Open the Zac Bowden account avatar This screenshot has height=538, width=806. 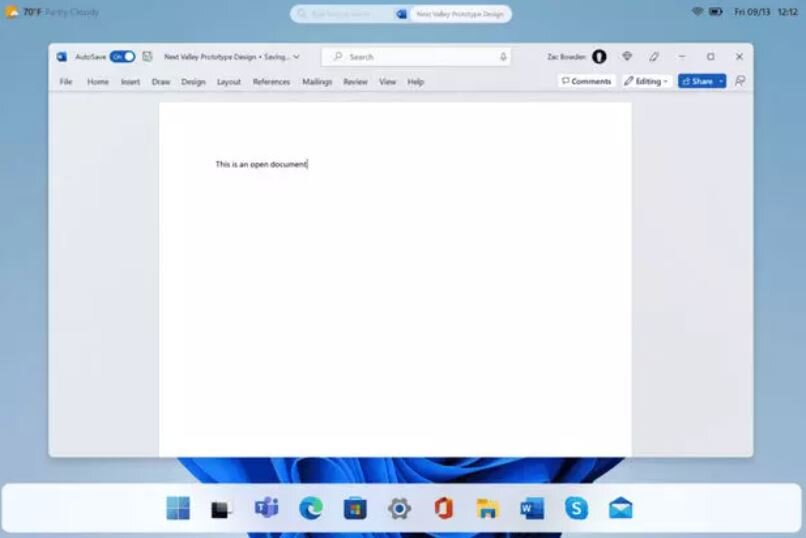tap(599, 57)
